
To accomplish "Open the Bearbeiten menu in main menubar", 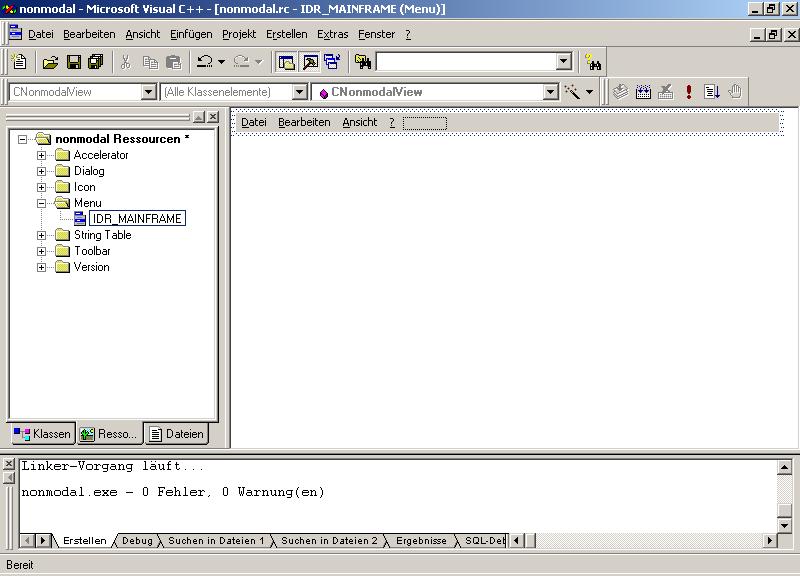I will (89, 34).
